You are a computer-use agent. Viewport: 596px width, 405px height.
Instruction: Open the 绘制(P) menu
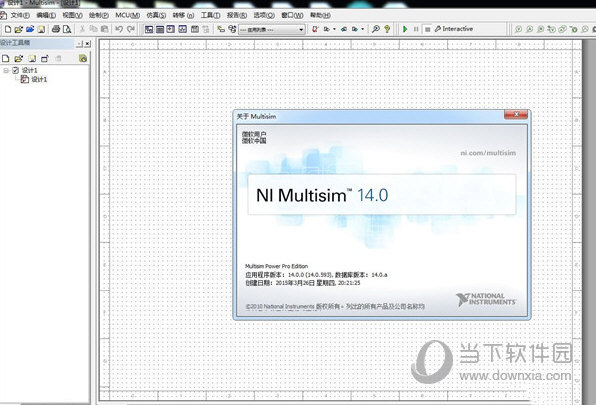[x=98, y=15]
